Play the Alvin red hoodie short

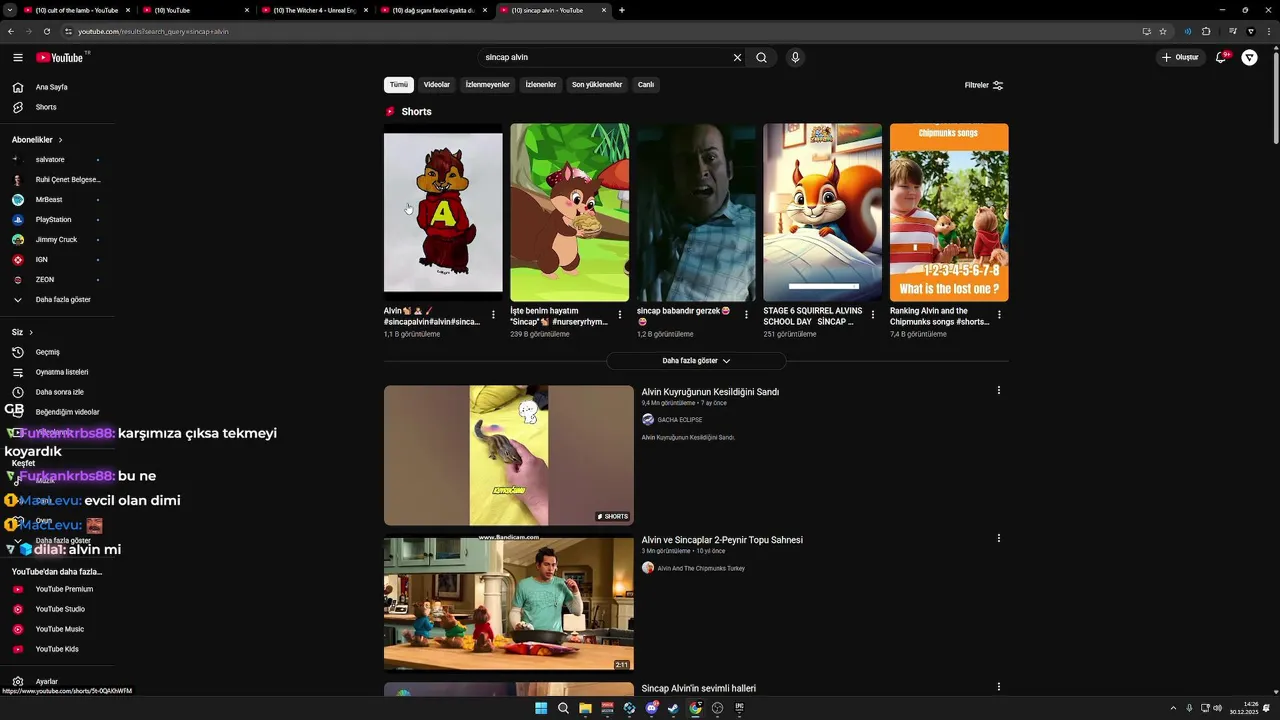[443, 212]
